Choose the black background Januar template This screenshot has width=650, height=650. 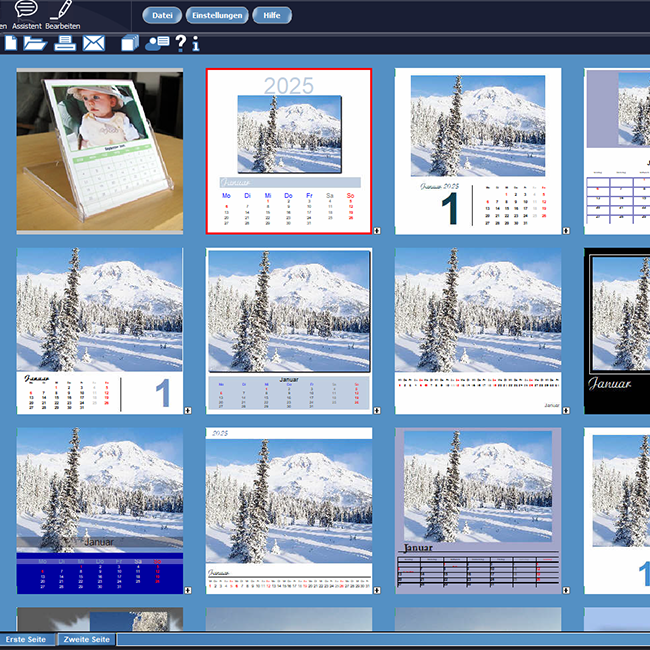coord(617,330)
